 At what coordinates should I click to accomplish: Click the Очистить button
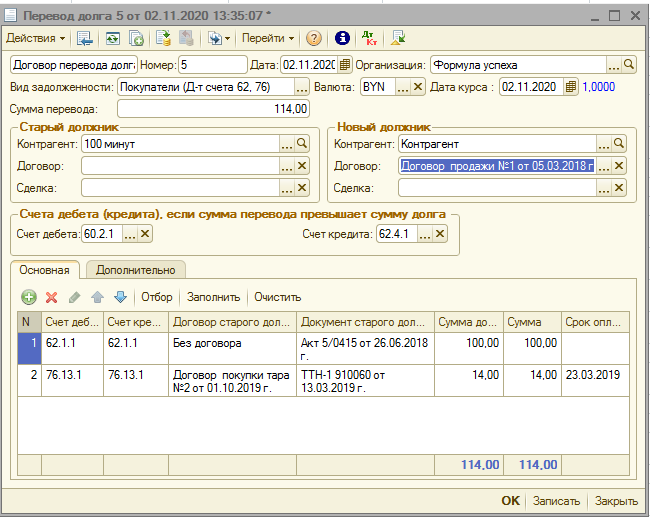click(x=277, y=297)
